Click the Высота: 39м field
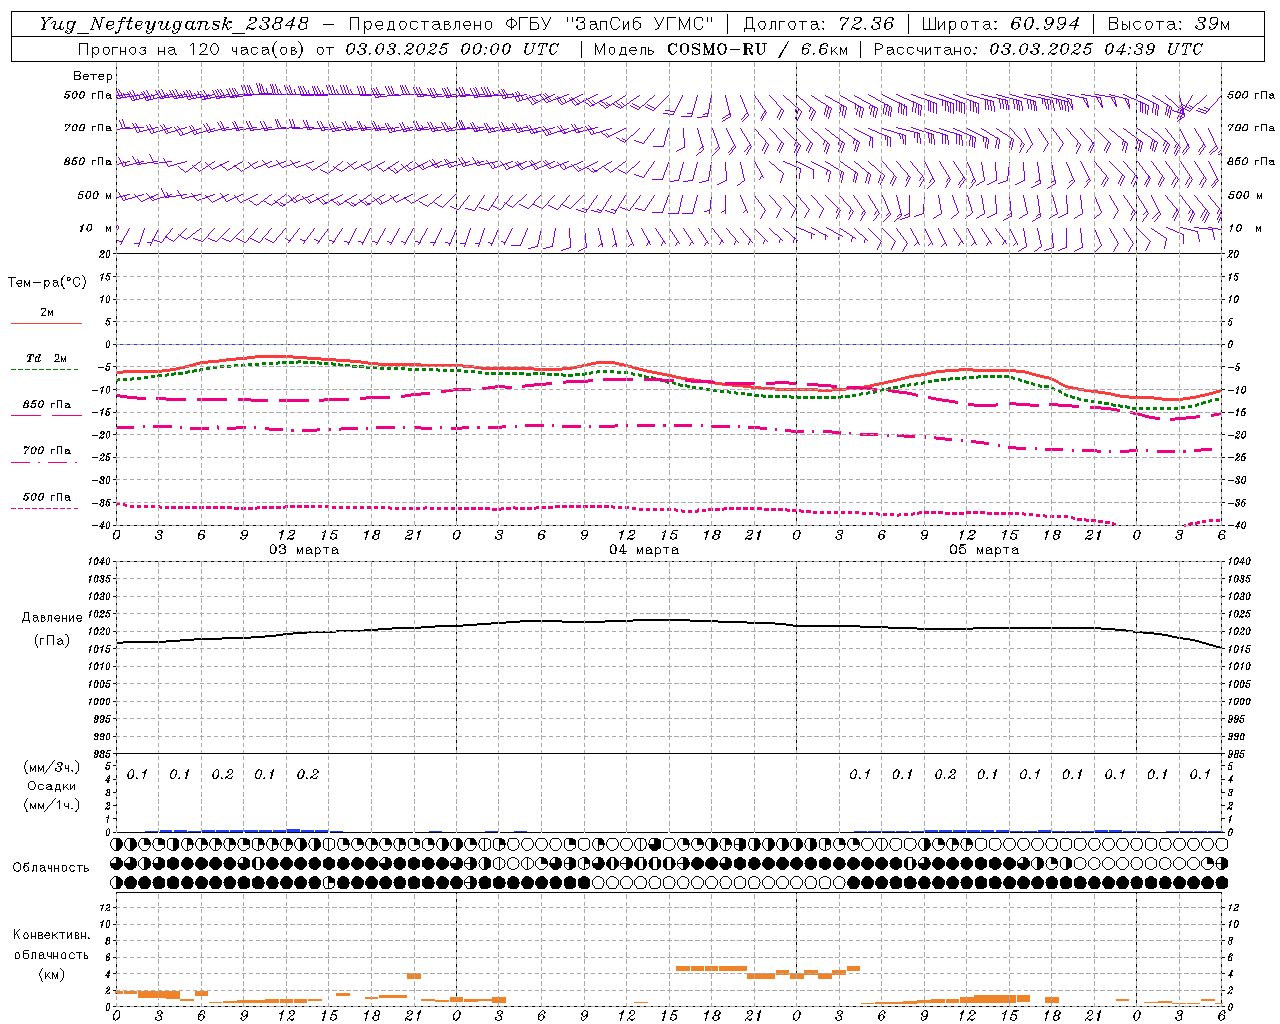 click(1168, 24)
